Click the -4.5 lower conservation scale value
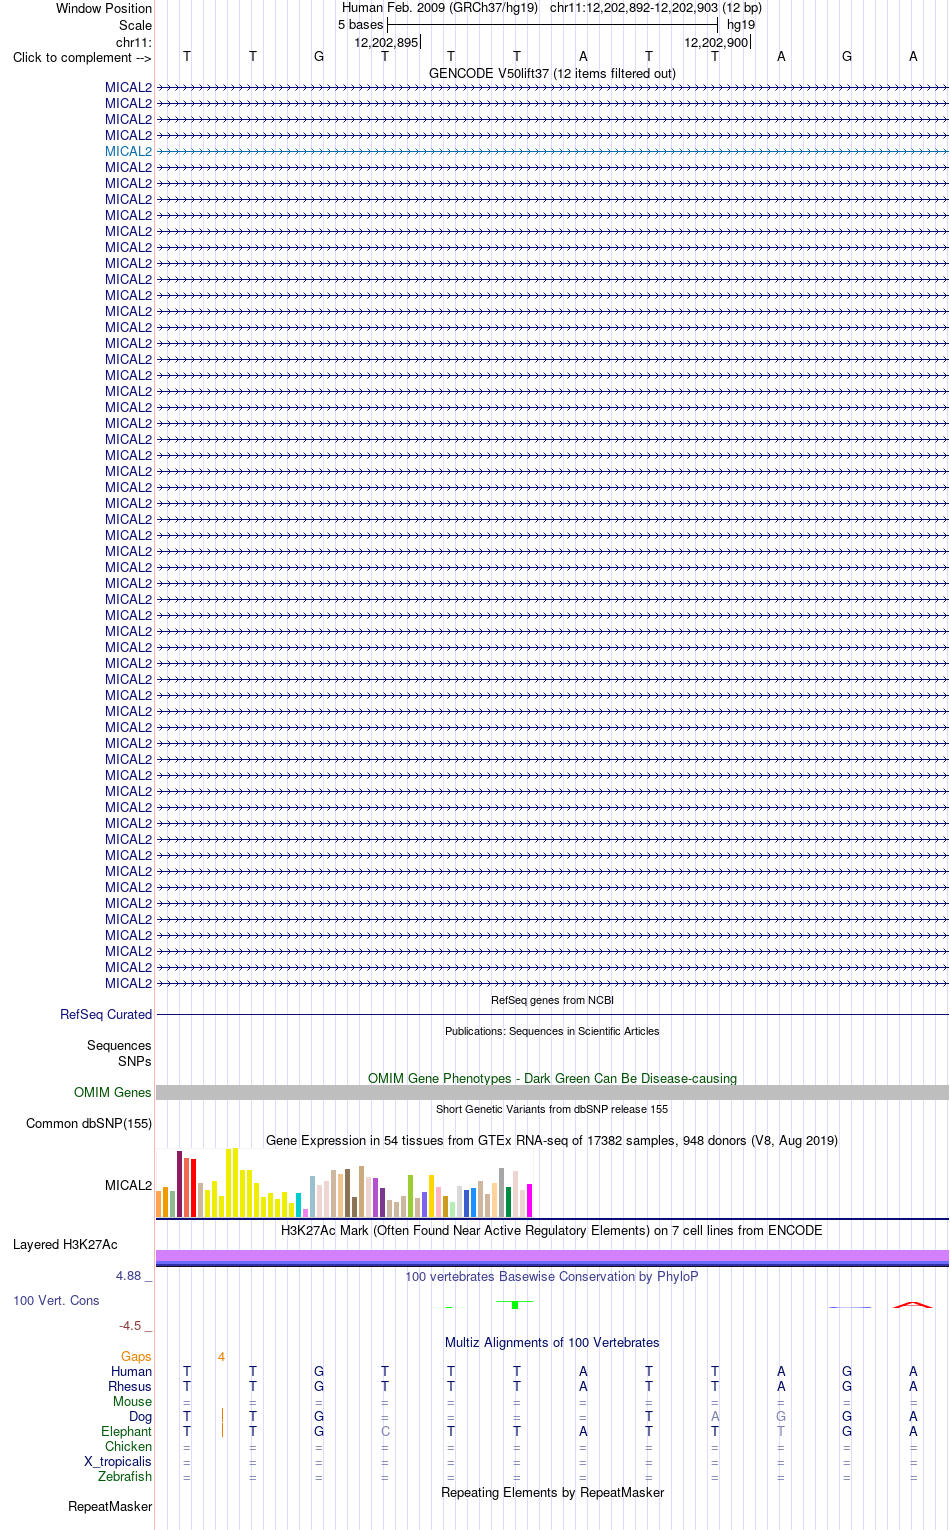Screen dimensions: 950x1530 130,1325
